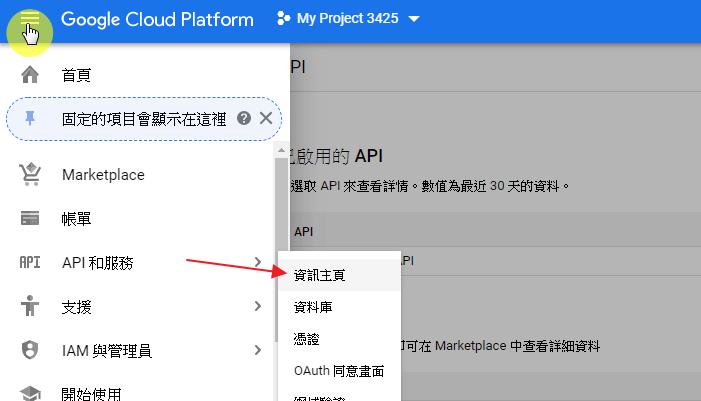Click the sidebar scrollbar up arrow
This screenshot has height=401, width=701.
pos(281,151)
